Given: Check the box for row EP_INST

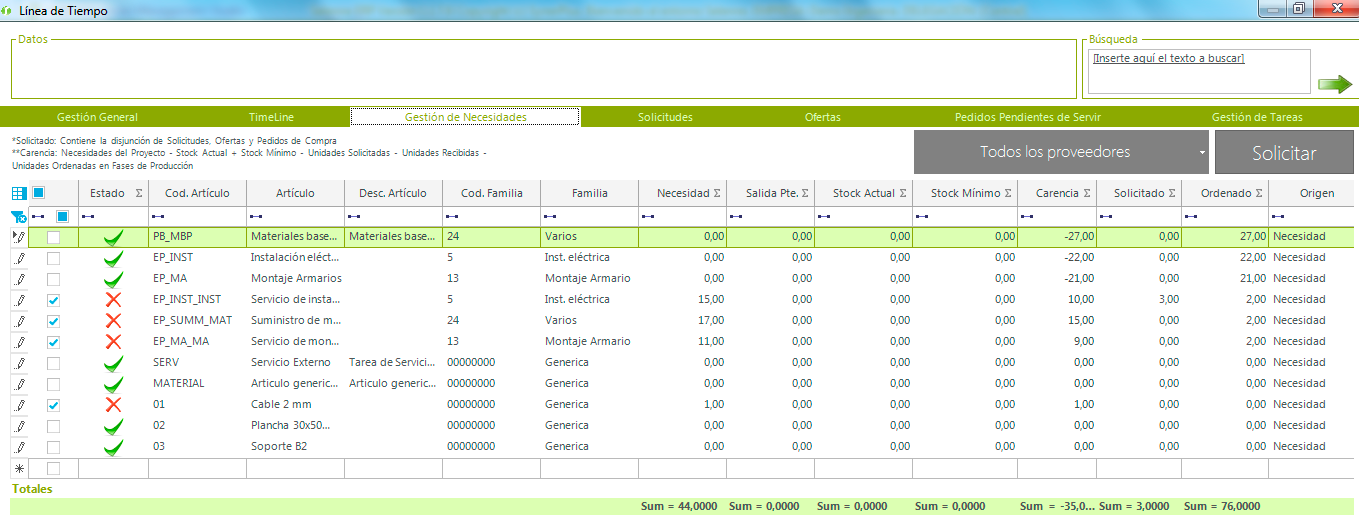Looking at the screenshot, I should 53,258.
